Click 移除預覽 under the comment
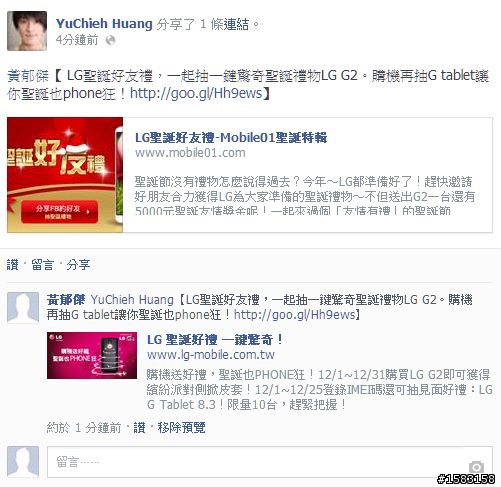 click(181, 427)
